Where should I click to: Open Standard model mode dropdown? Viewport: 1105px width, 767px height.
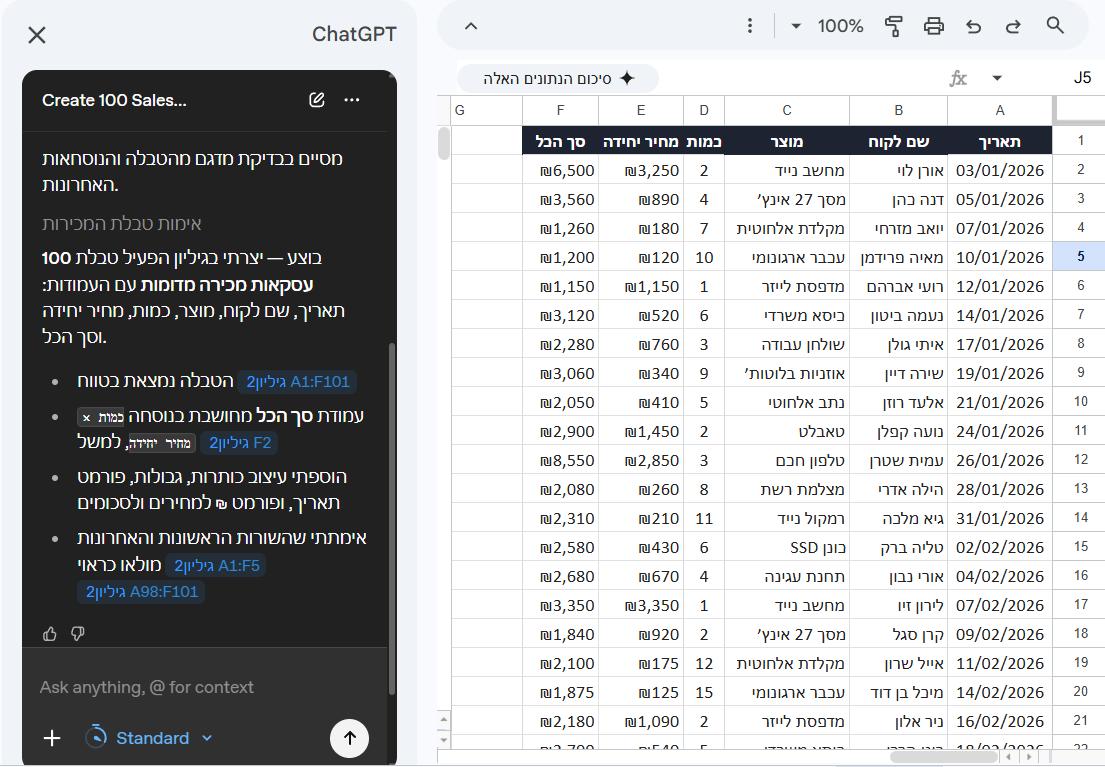point(149,738)
